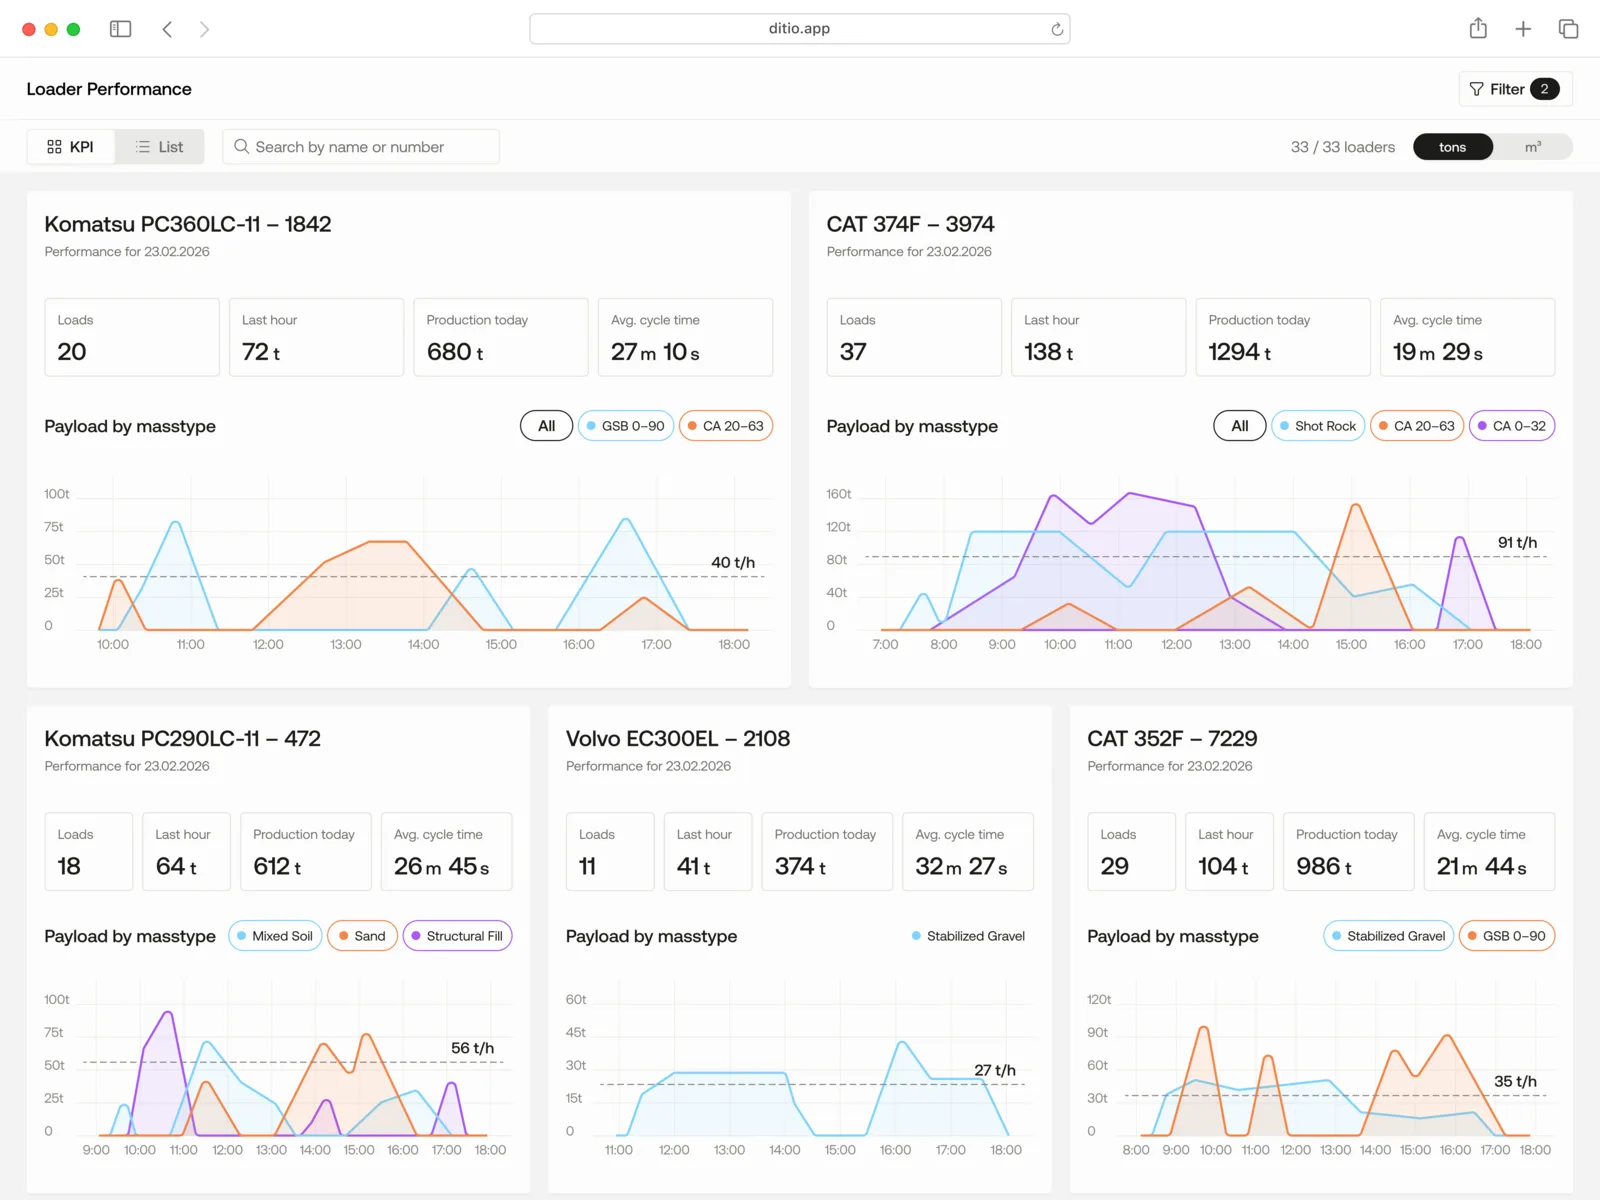Click the search by name or number field

pyautogui.click(x=360, y=146)
